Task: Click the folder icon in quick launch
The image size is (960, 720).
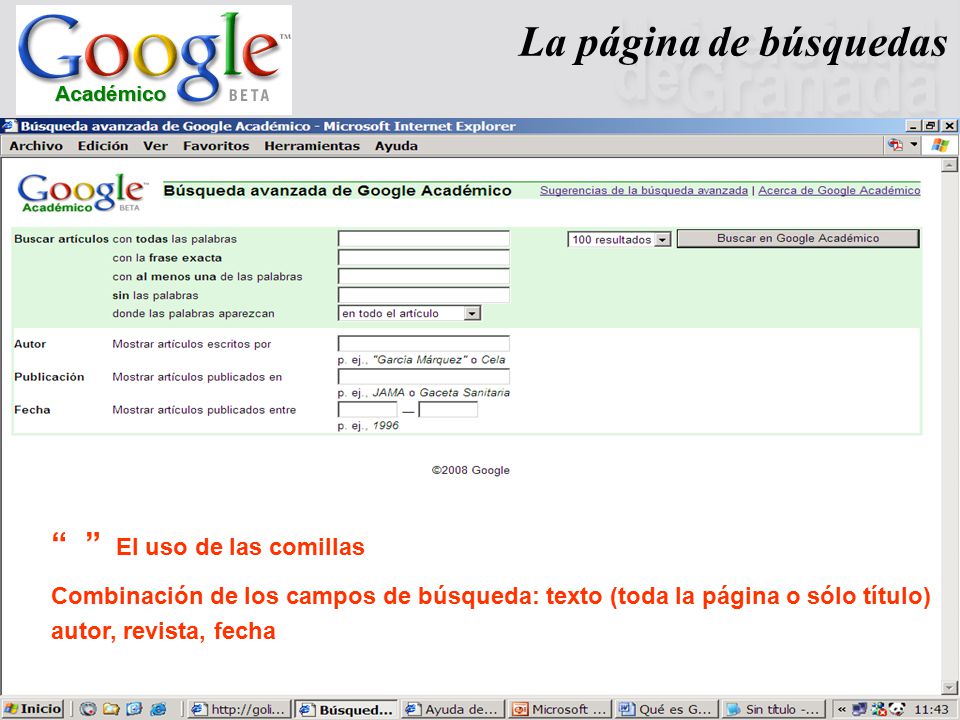Action: (111, 709)
